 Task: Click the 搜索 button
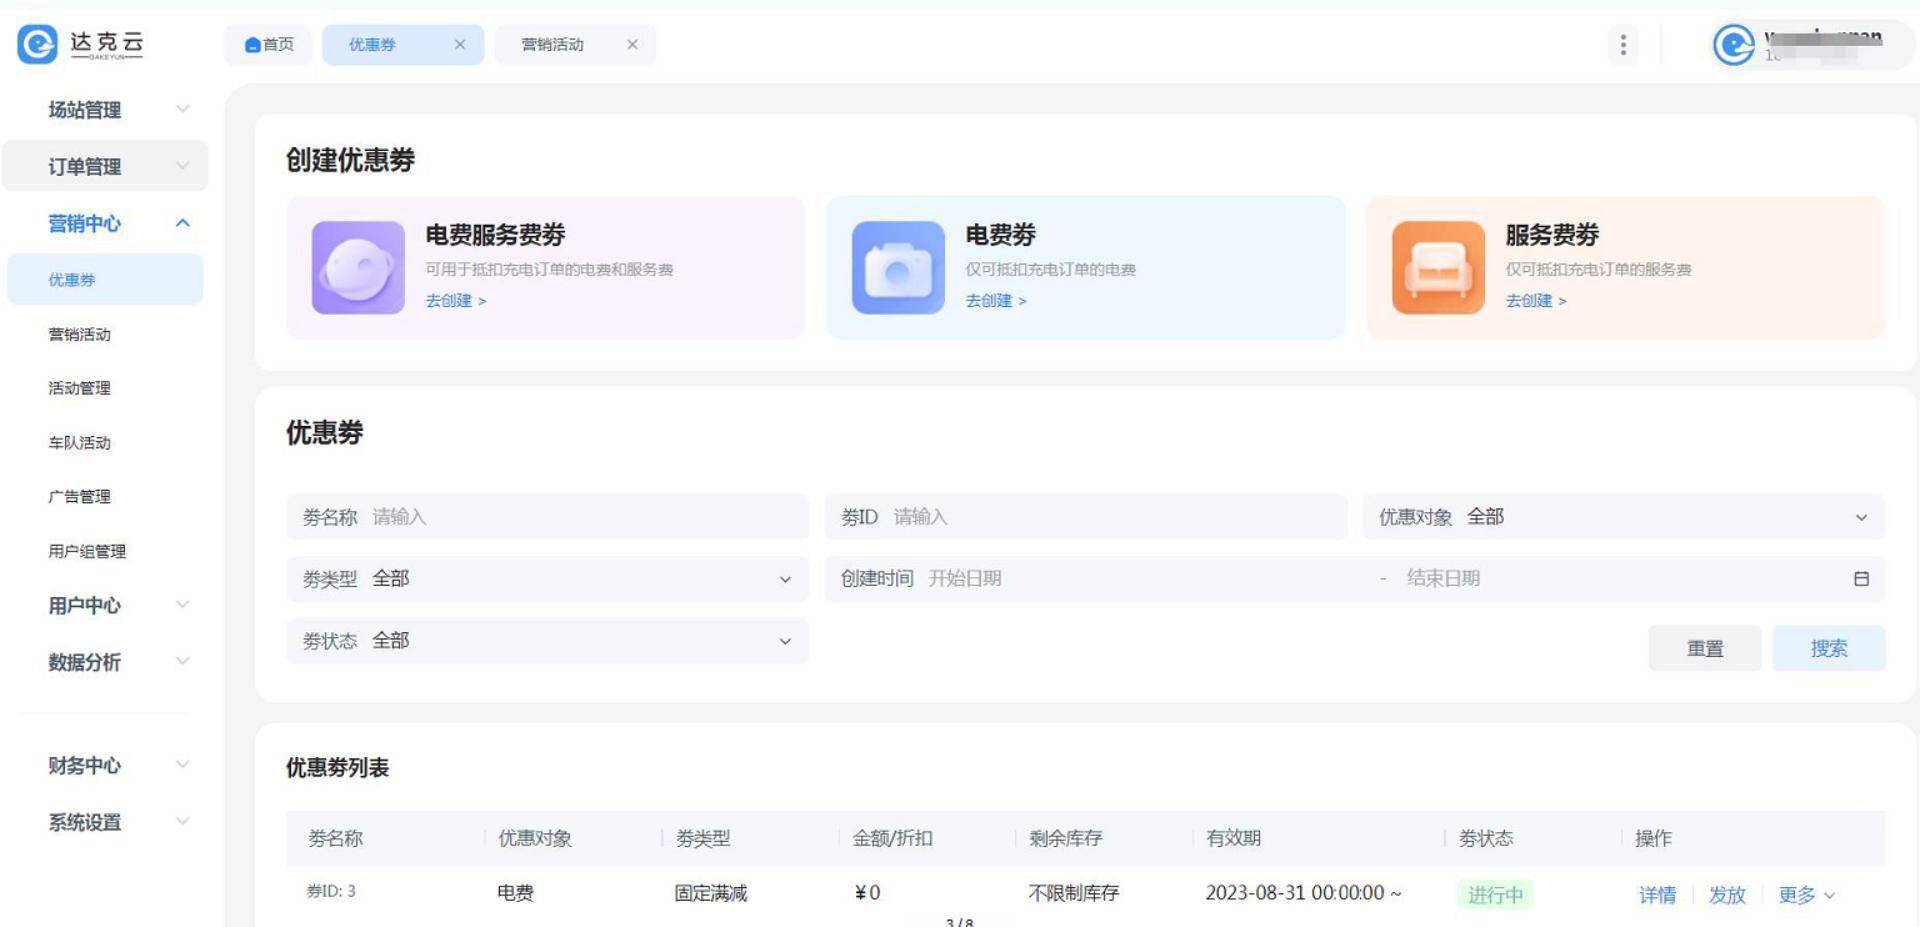(1828, 648)
